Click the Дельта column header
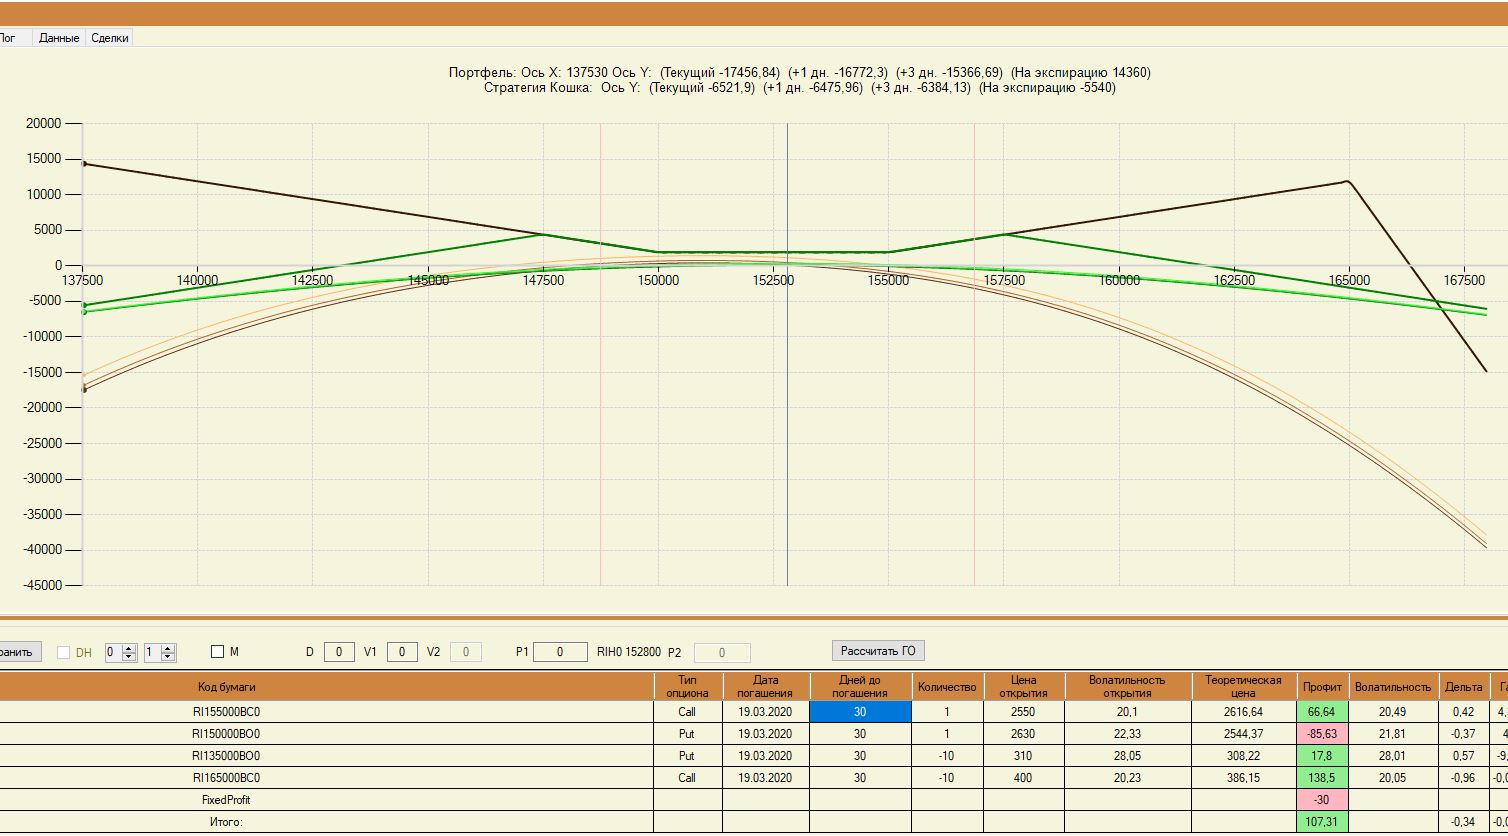 (1464, 687)
